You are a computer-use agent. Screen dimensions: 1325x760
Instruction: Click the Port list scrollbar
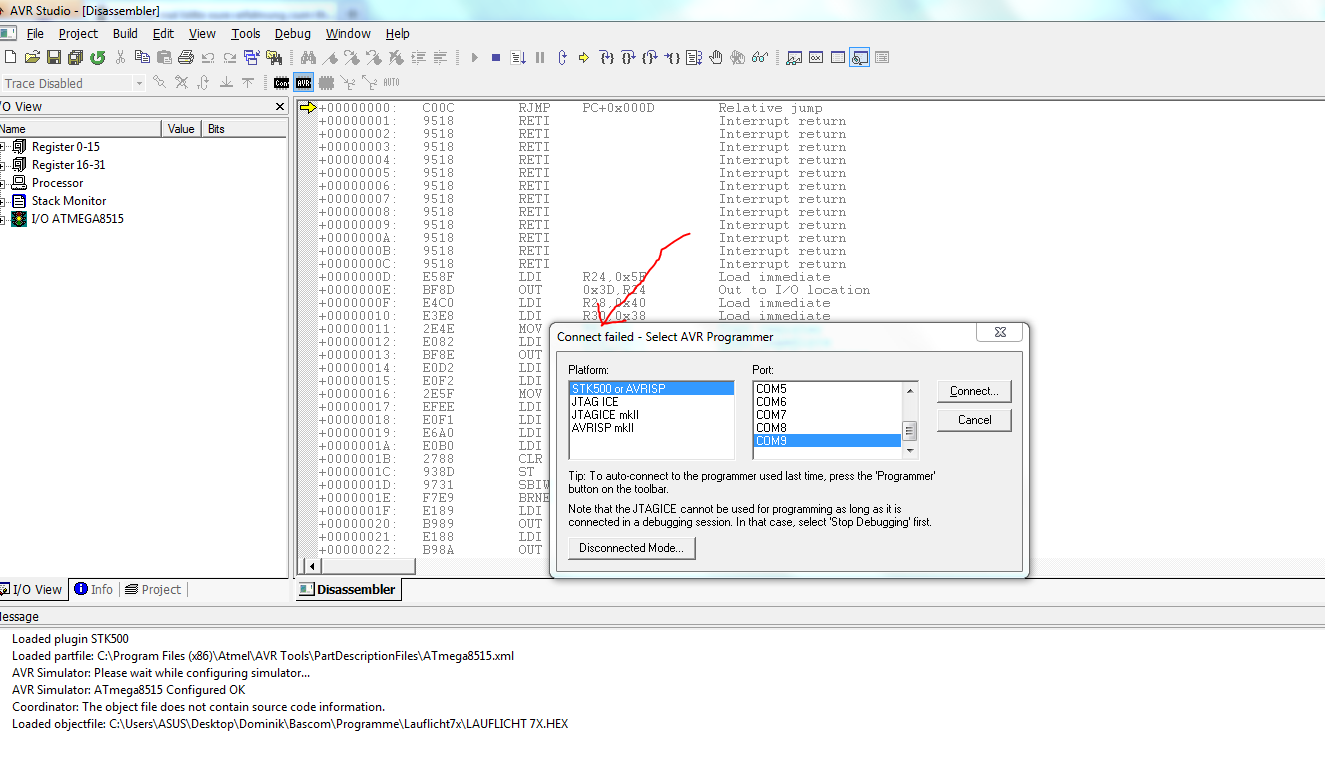coord(910,420)
